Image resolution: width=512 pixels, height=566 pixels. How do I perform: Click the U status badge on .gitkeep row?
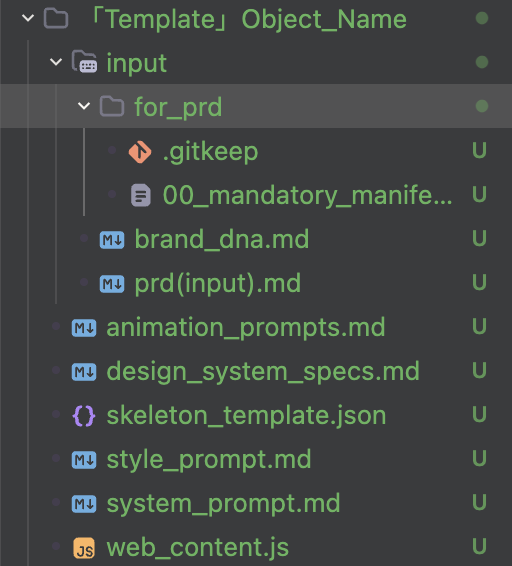(x=479, y=150)
